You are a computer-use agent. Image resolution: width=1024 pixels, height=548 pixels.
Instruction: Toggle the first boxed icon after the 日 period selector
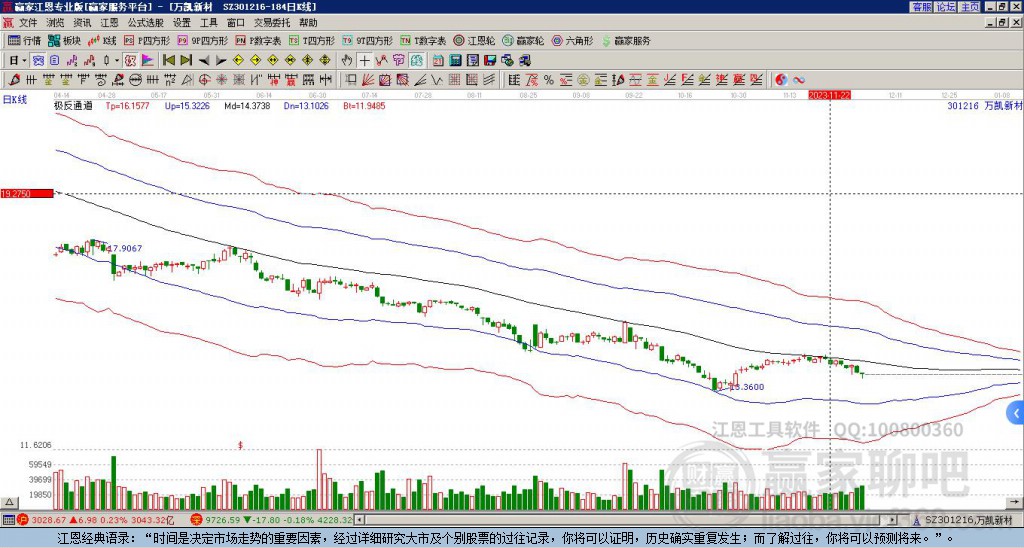click(x=39, y=61)
